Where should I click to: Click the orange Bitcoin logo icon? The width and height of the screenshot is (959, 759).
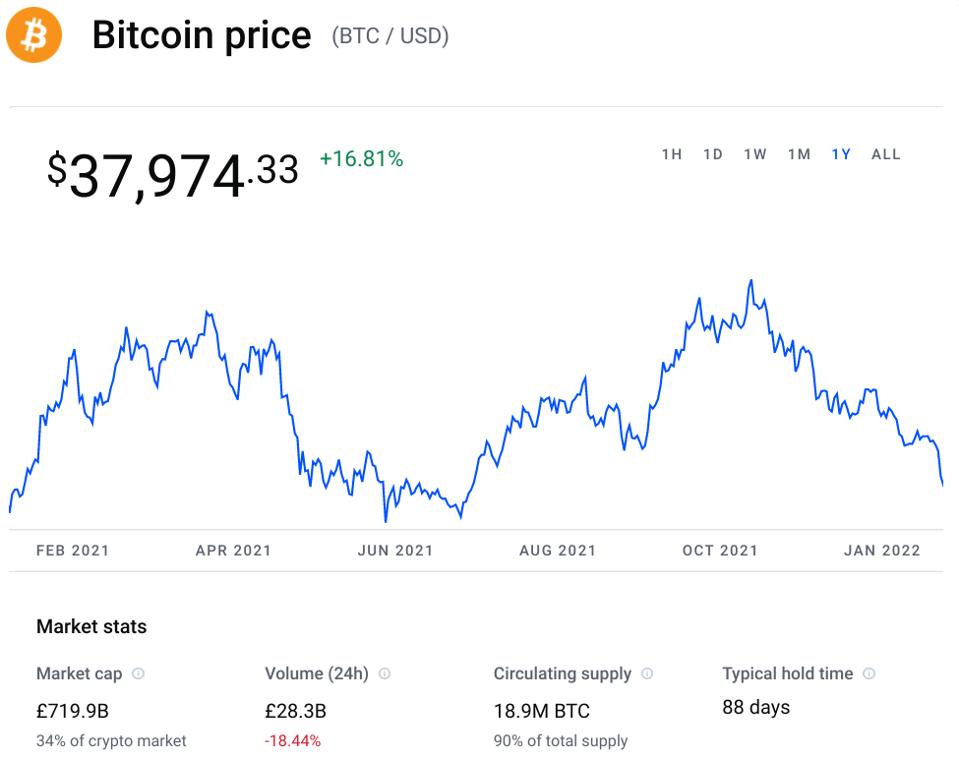click(x=34, y=37)
